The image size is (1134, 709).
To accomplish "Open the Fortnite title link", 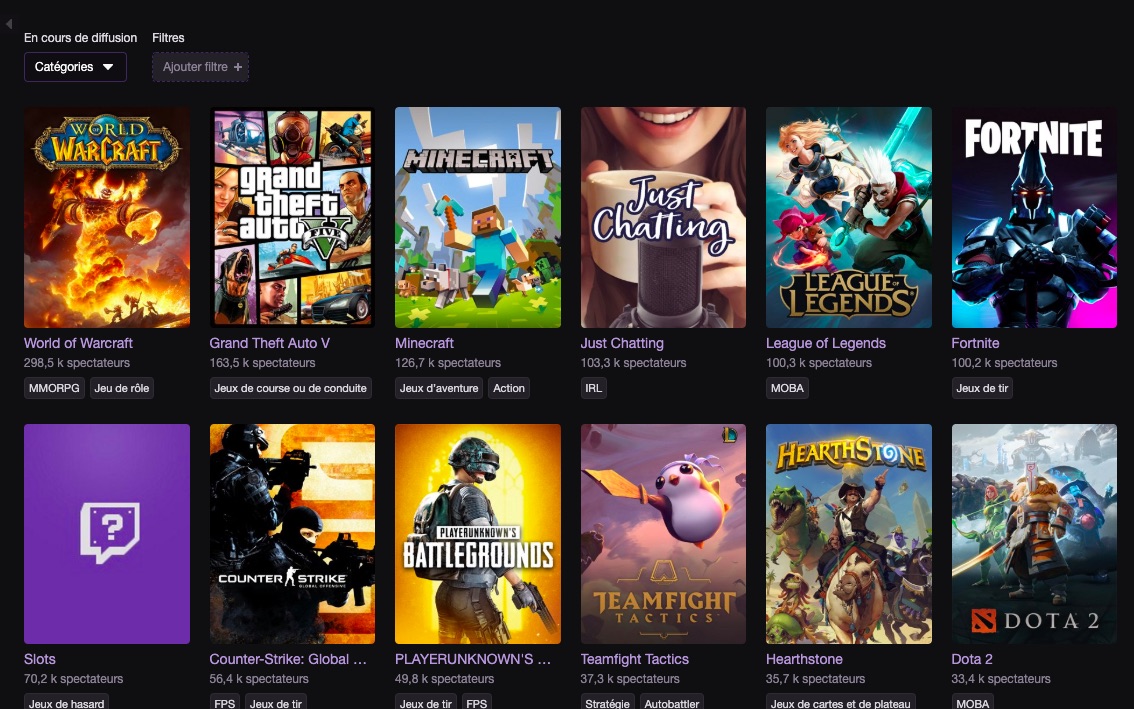I will pyautogui.click(x=976, y=343).
